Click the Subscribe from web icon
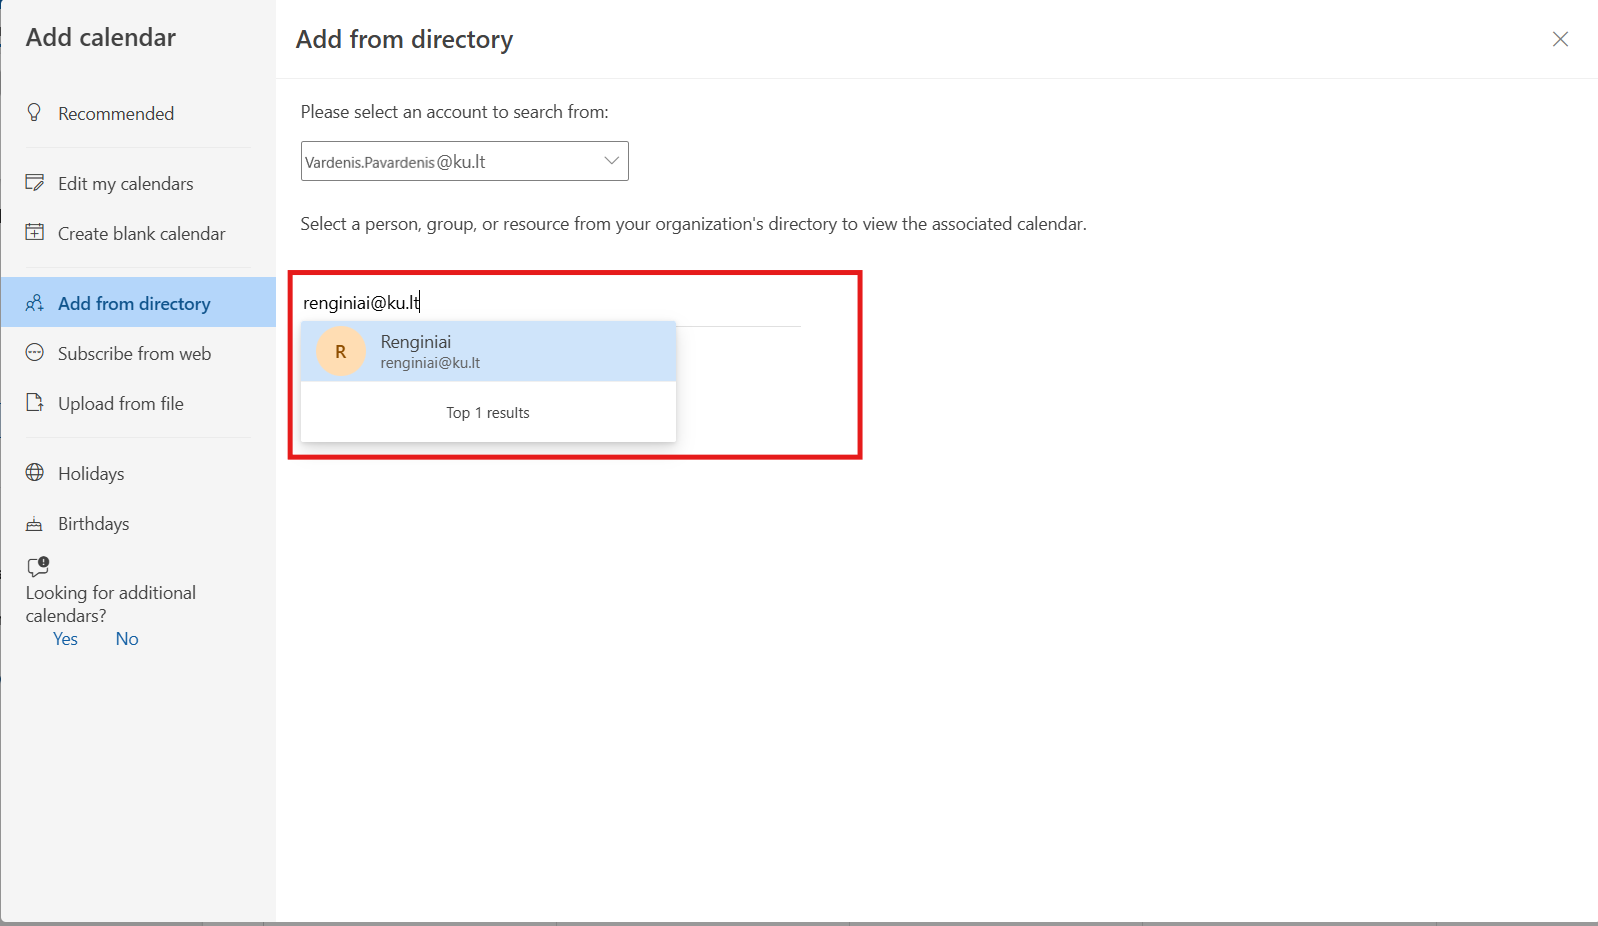Screen dimensions: 1598x926 pyautogui.click(x=35, y=352)
